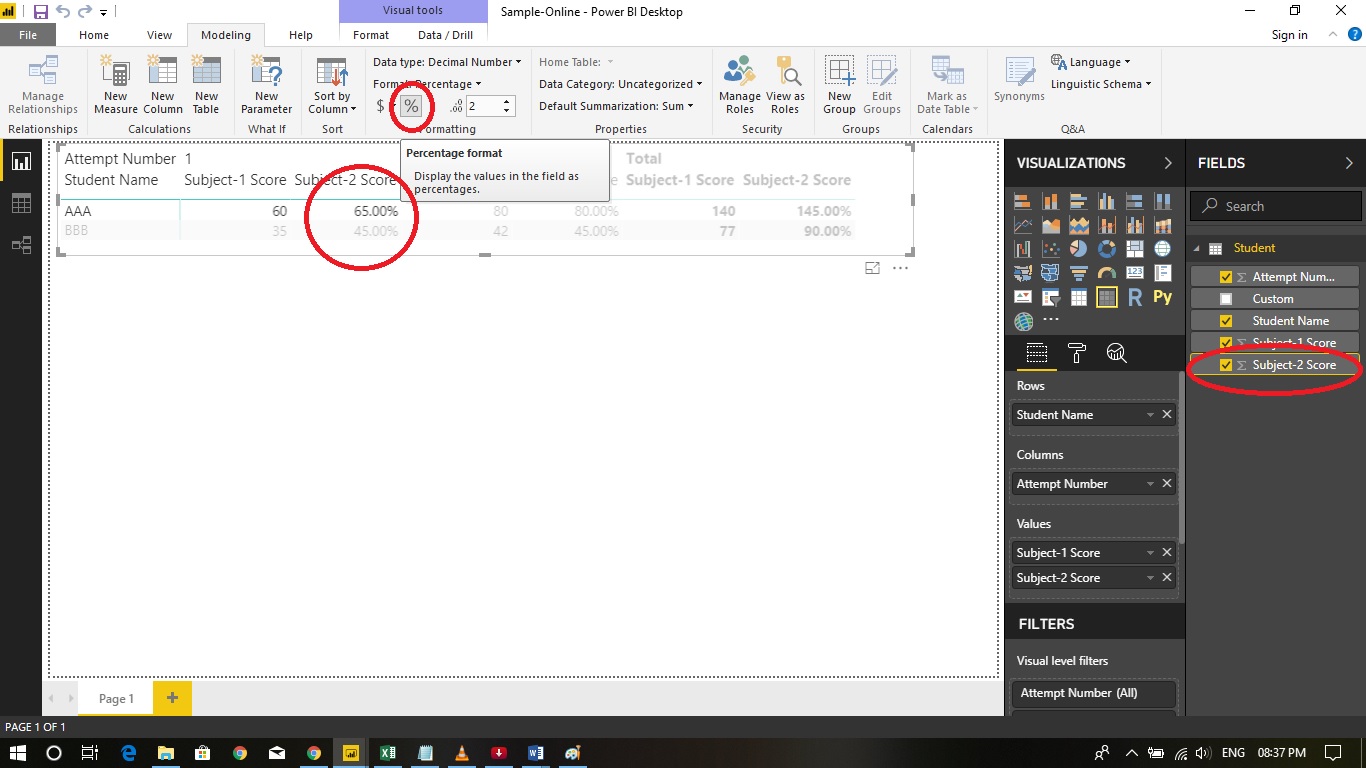
Task: Create a New Column from ribbon
Action: click(x=162, y=85)
